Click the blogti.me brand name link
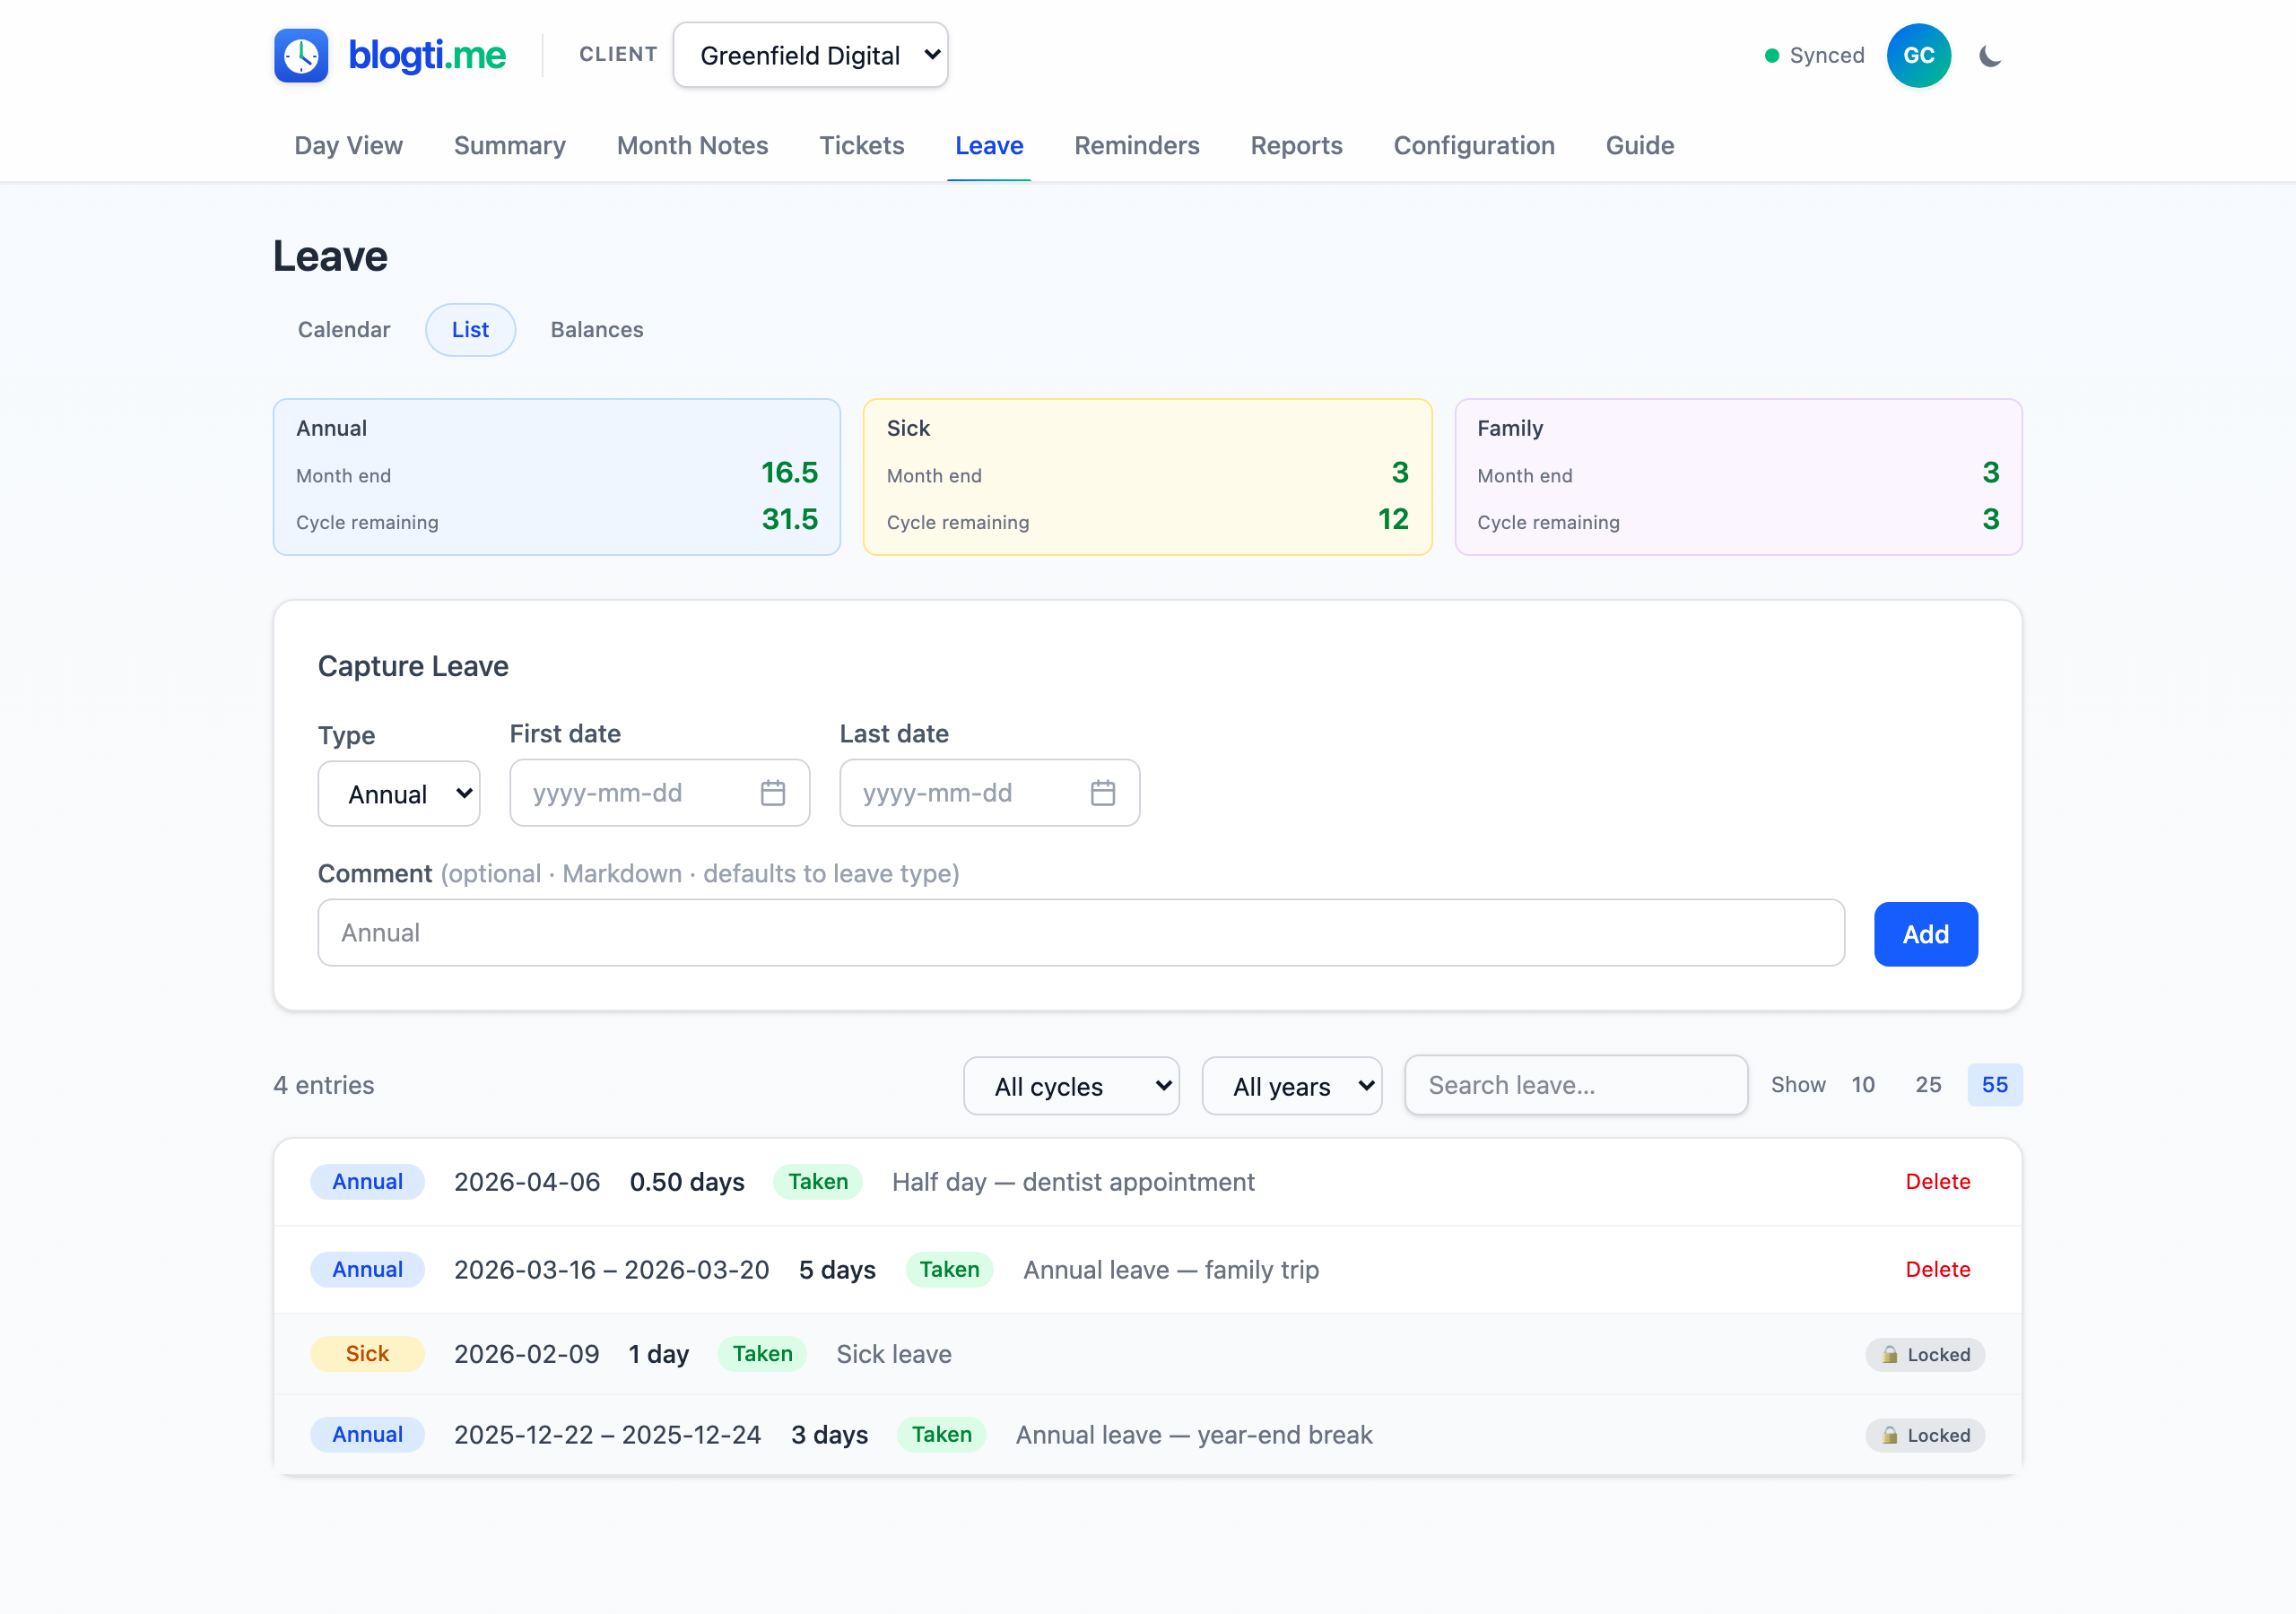The width and height of the screenshot is (2296, 1614). pyautogui.click(x=427, y=56)
